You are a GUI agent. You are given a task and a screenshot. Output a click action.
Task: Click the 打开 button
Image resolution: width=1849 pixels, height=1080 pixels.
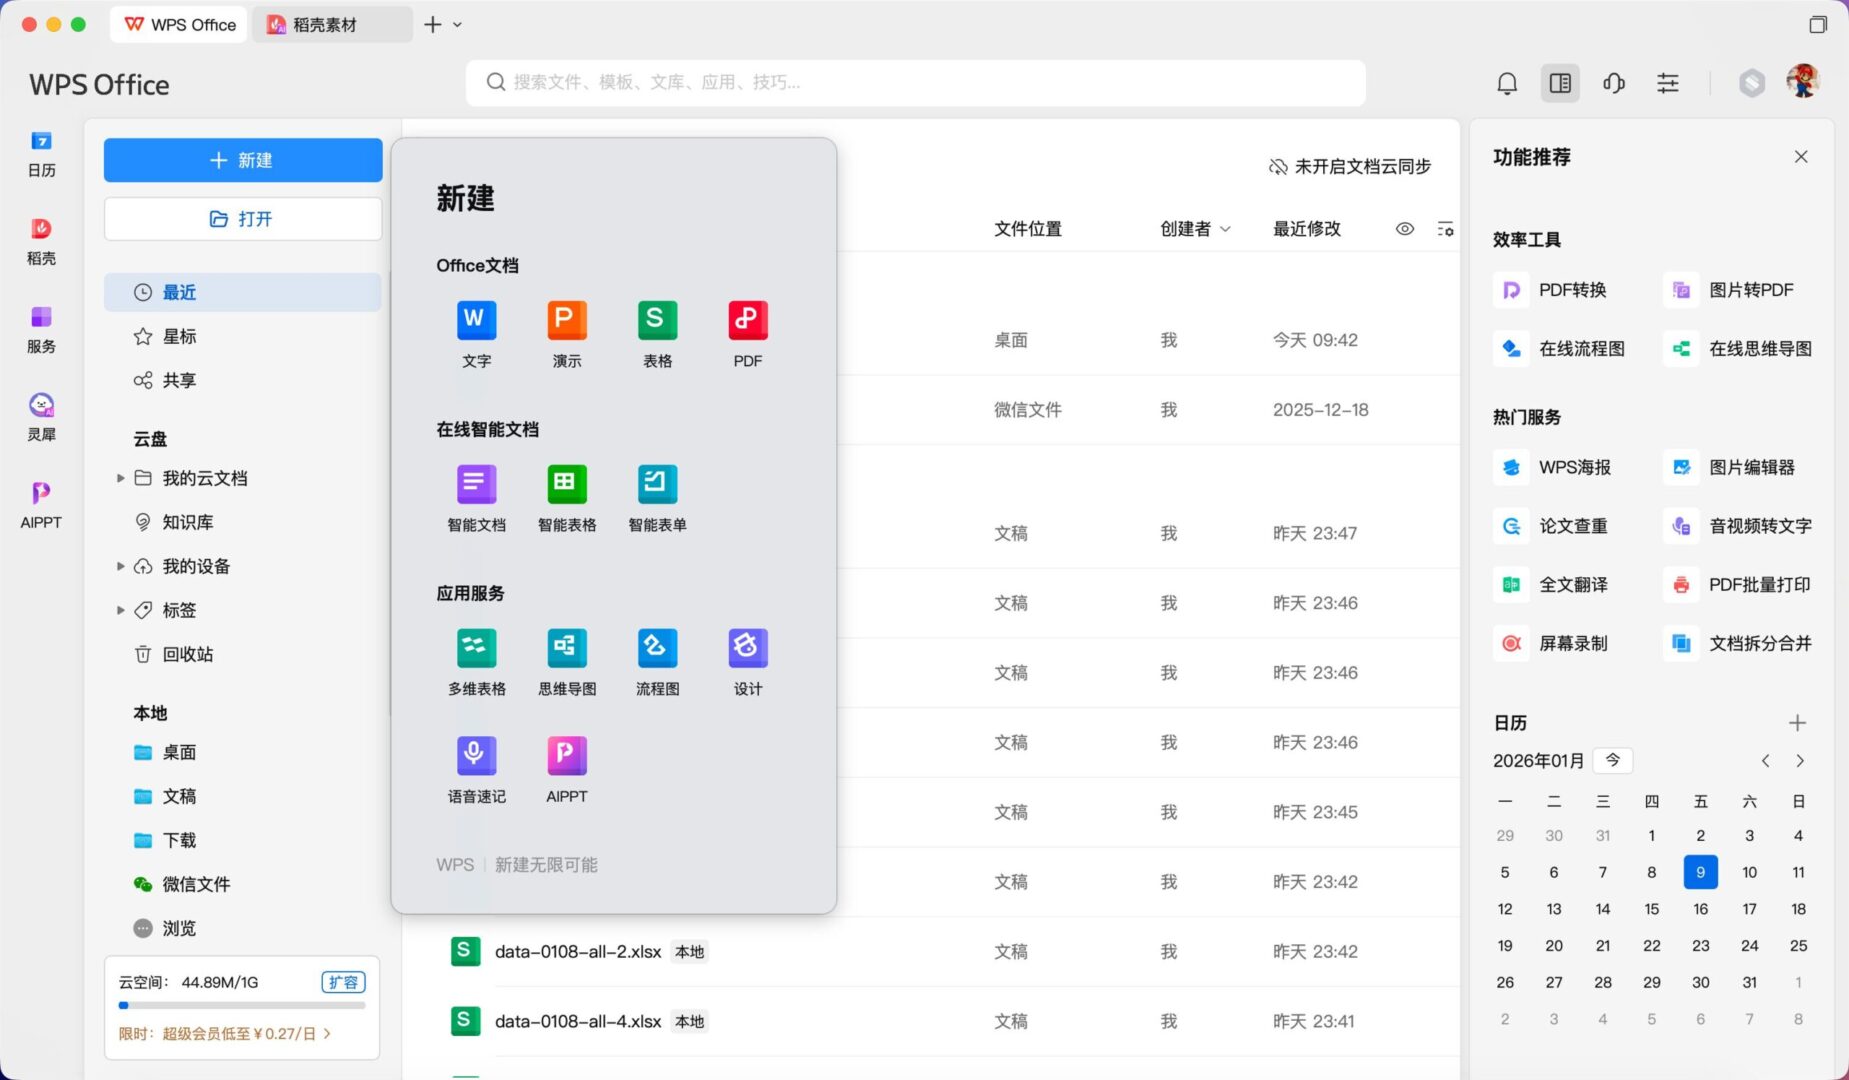242,219
